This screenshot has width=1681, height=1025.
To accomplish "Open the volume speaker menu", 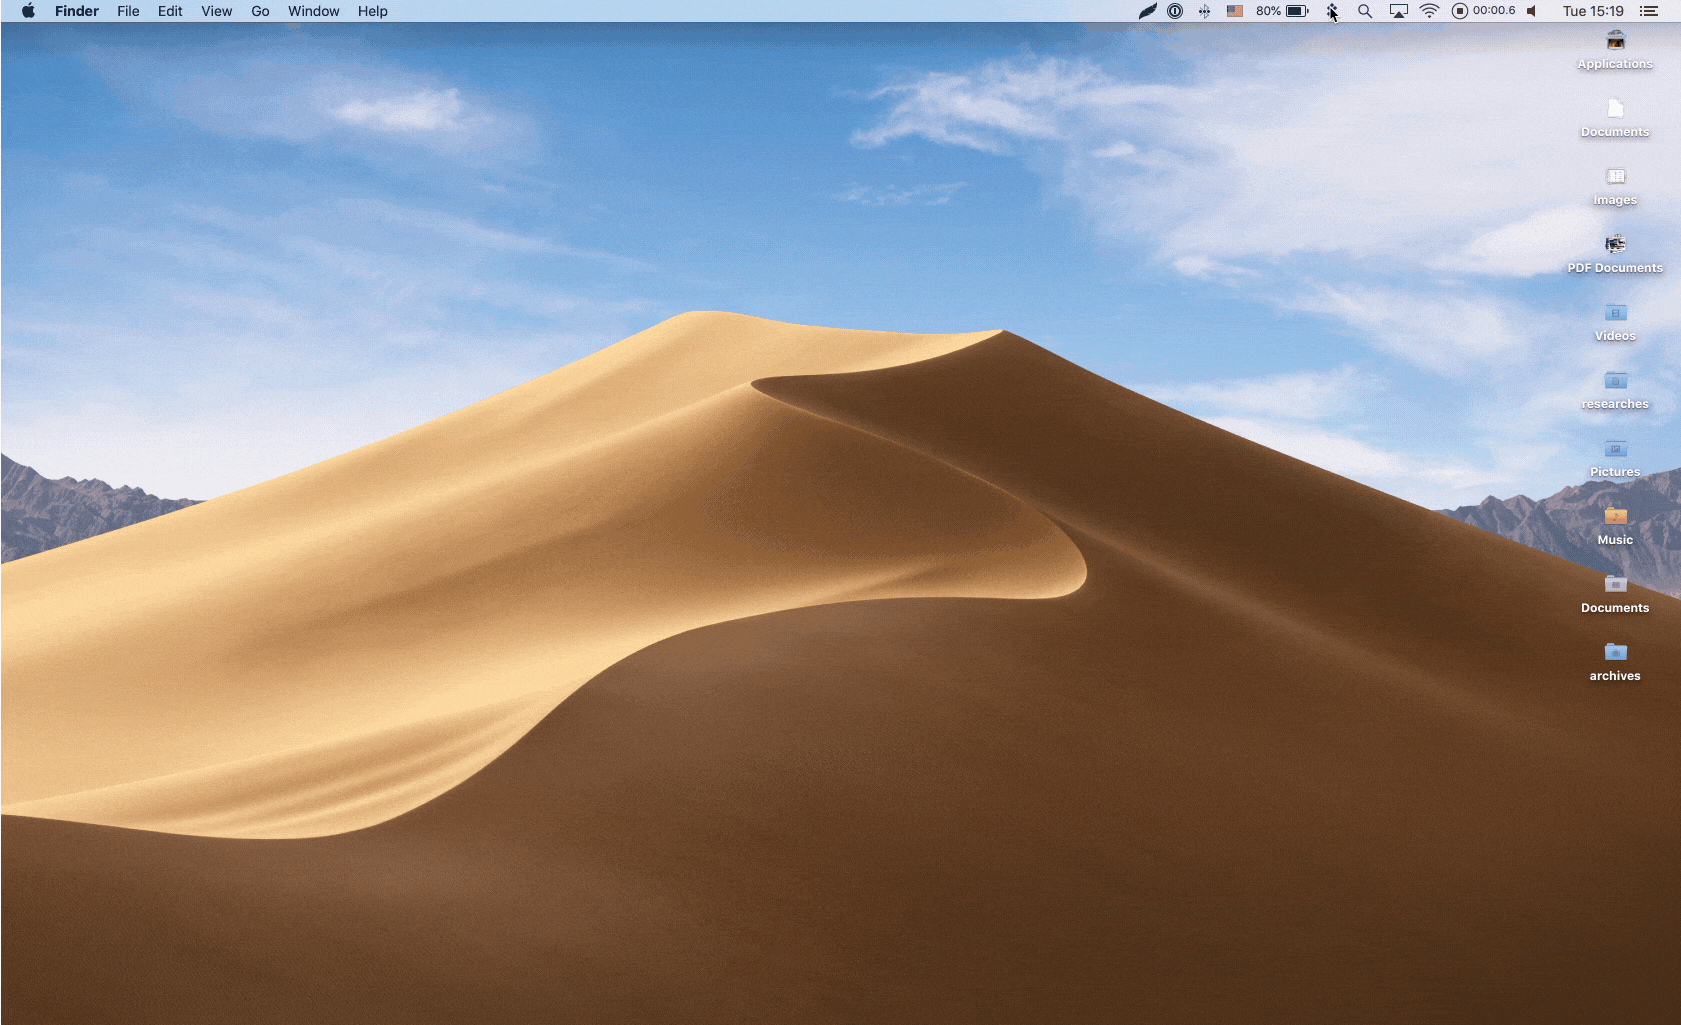I will (1531, 11).
